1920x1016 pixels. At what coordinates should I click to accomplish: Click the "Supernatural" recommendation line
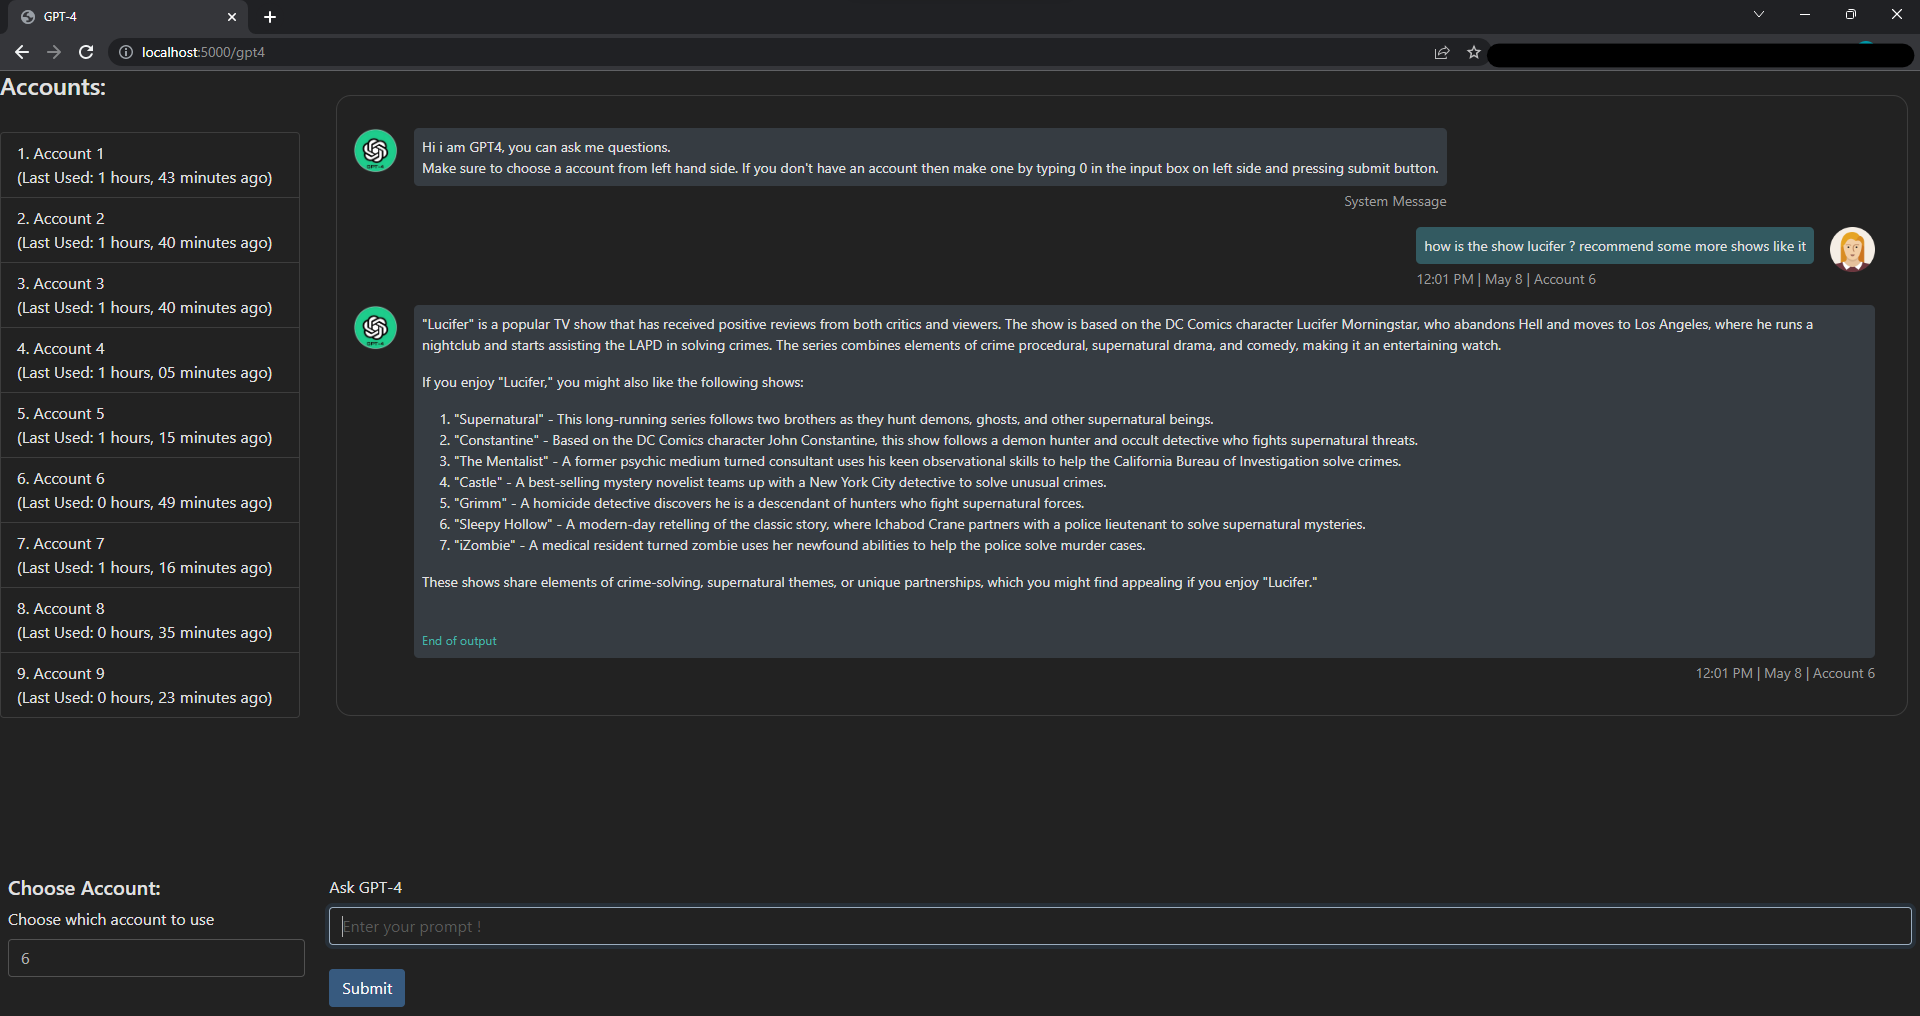[x=826, y=419]
